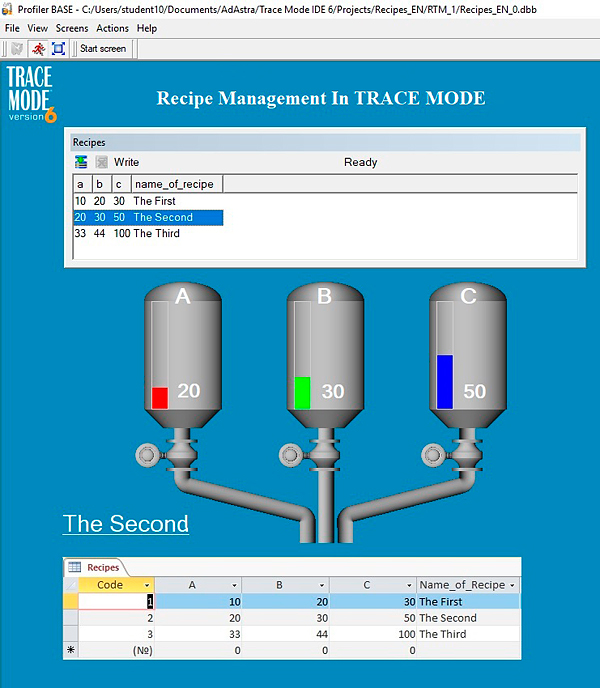This screenshot has height=688, width=600.
Task: Click the value 20 on tank A
Action: tap(189, 391)
